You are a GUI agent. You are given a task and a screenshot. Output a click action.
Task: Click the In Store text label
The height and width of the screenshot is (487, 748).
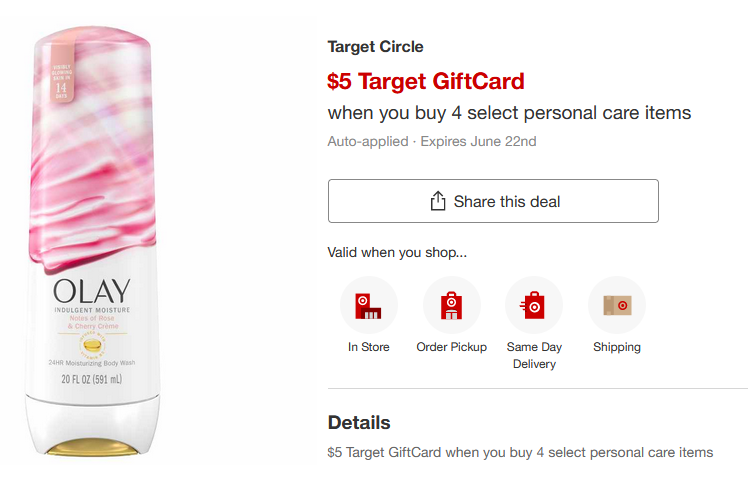[369, 347]
